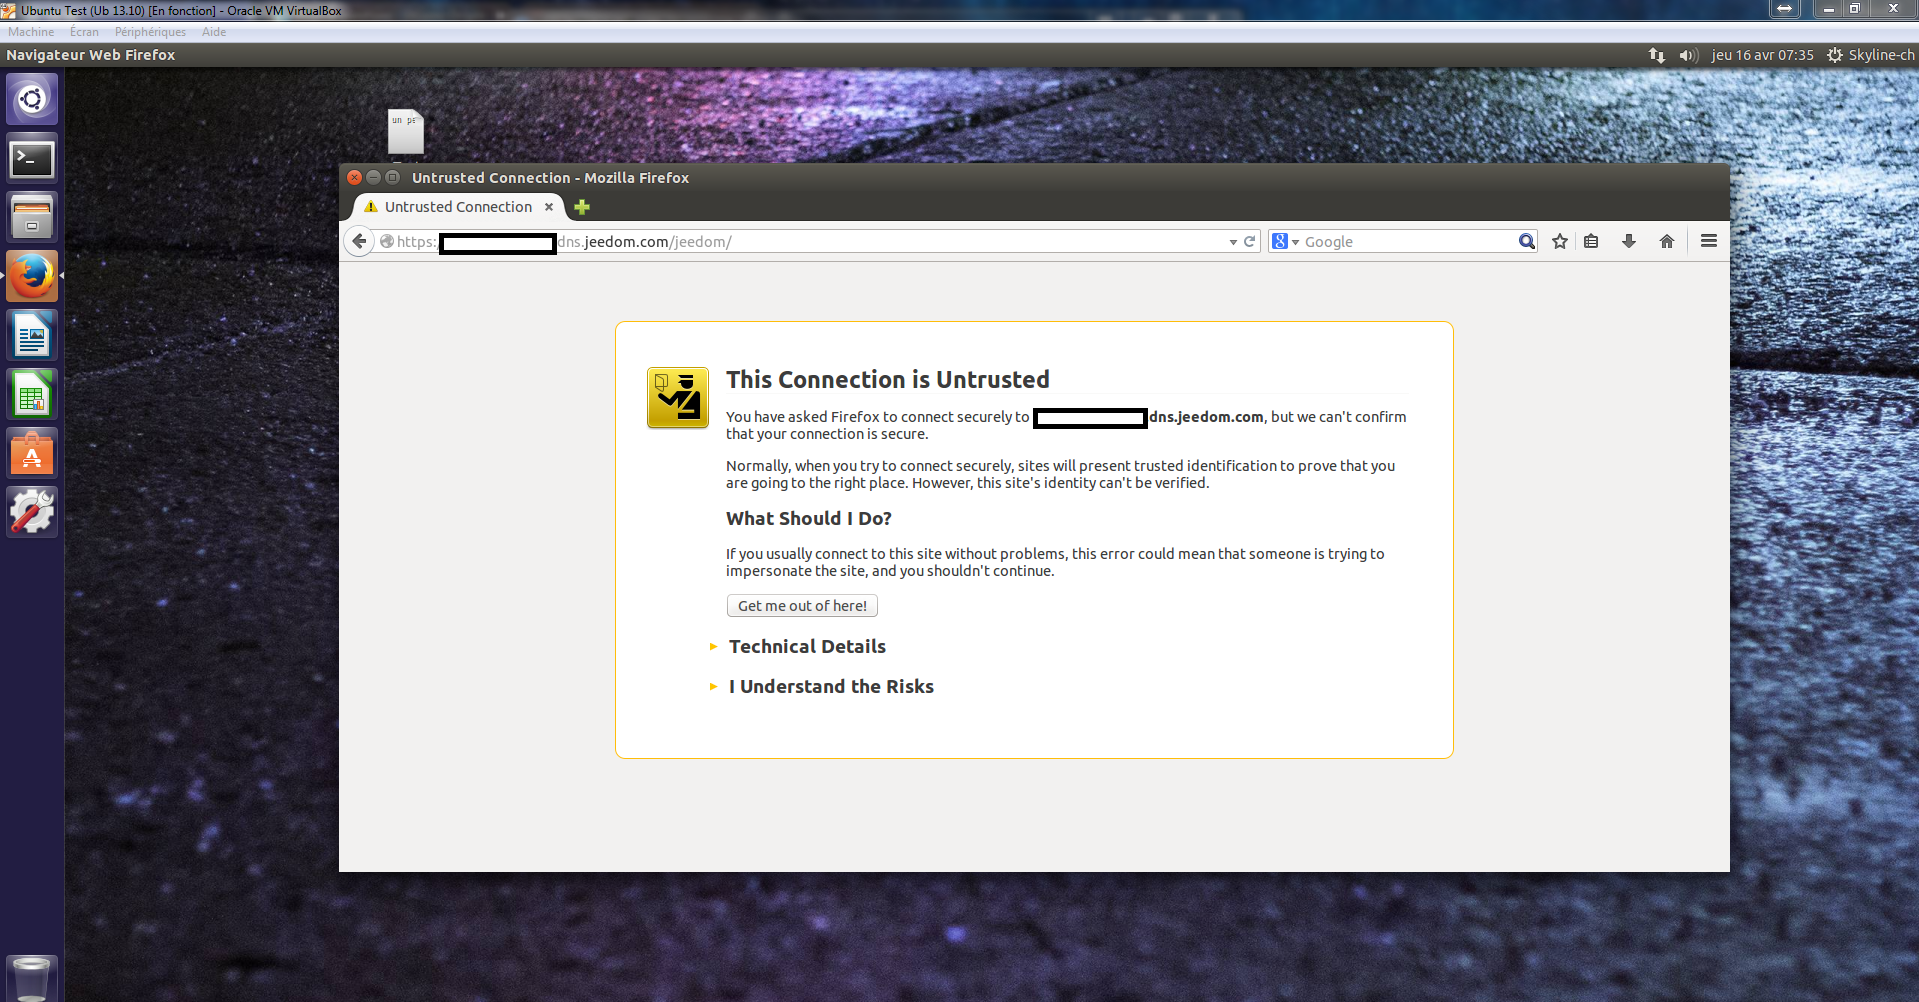Open the Firefox hamburger menu
1919x1002 pixels.
coord(1709,241)
